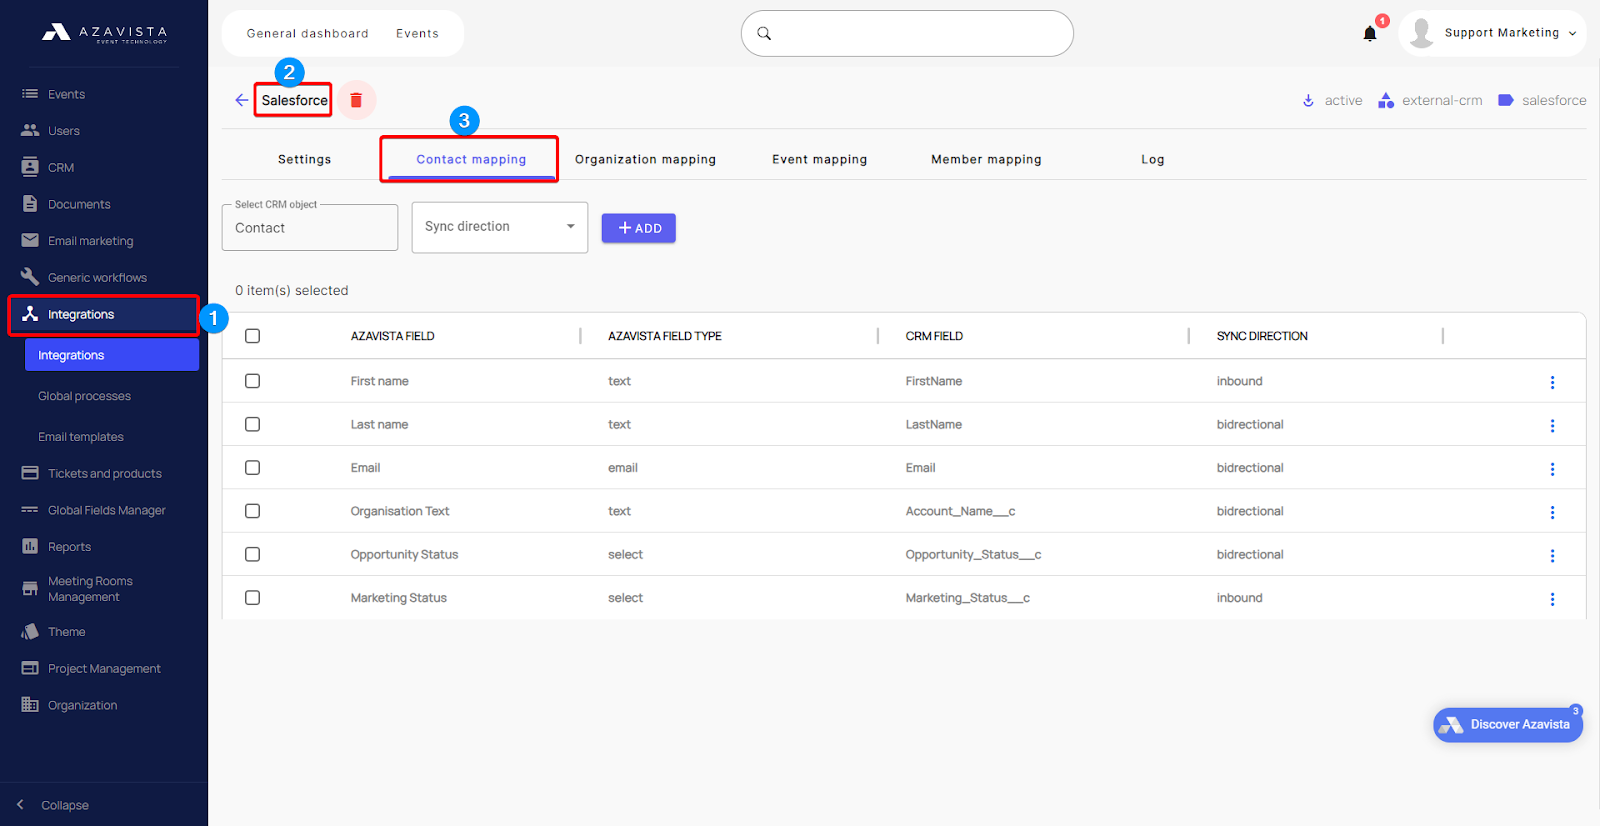Screen dimensions: 1600x826
Task: Click the active status download icon
Action: pos(1308,100)
